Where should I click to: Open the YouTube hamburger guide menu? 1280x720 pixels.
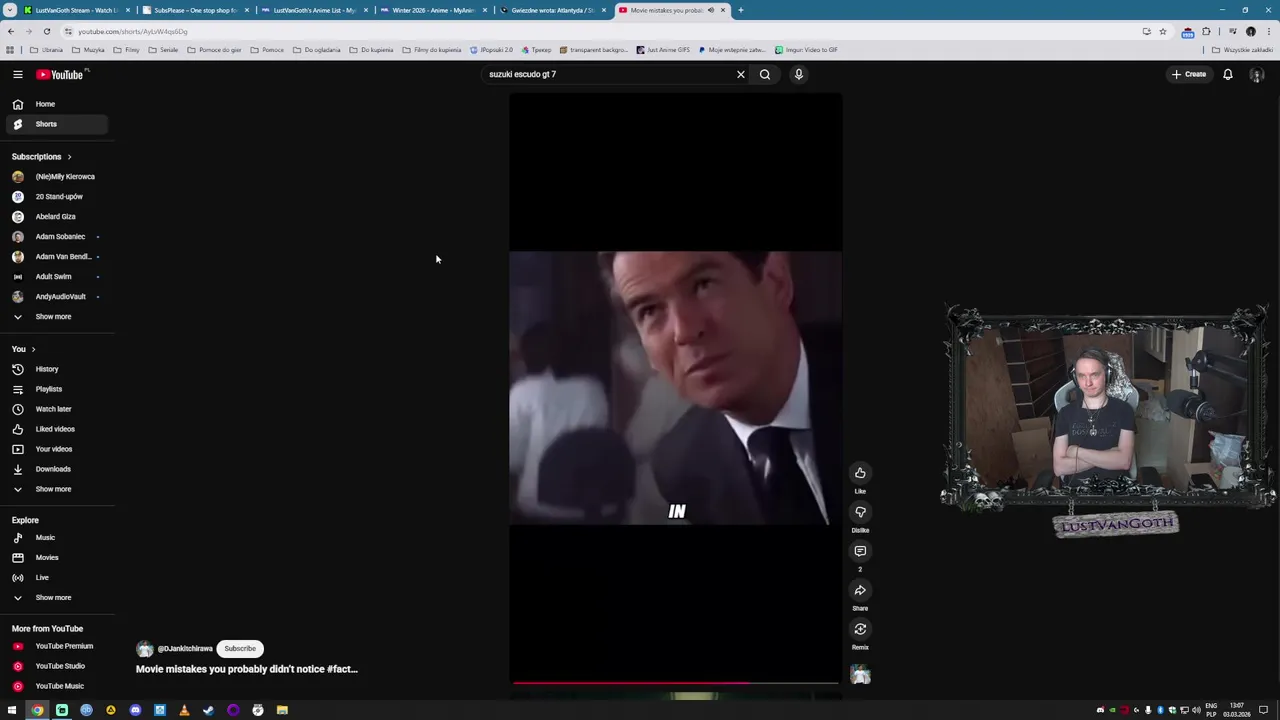(x=17, y=74)
